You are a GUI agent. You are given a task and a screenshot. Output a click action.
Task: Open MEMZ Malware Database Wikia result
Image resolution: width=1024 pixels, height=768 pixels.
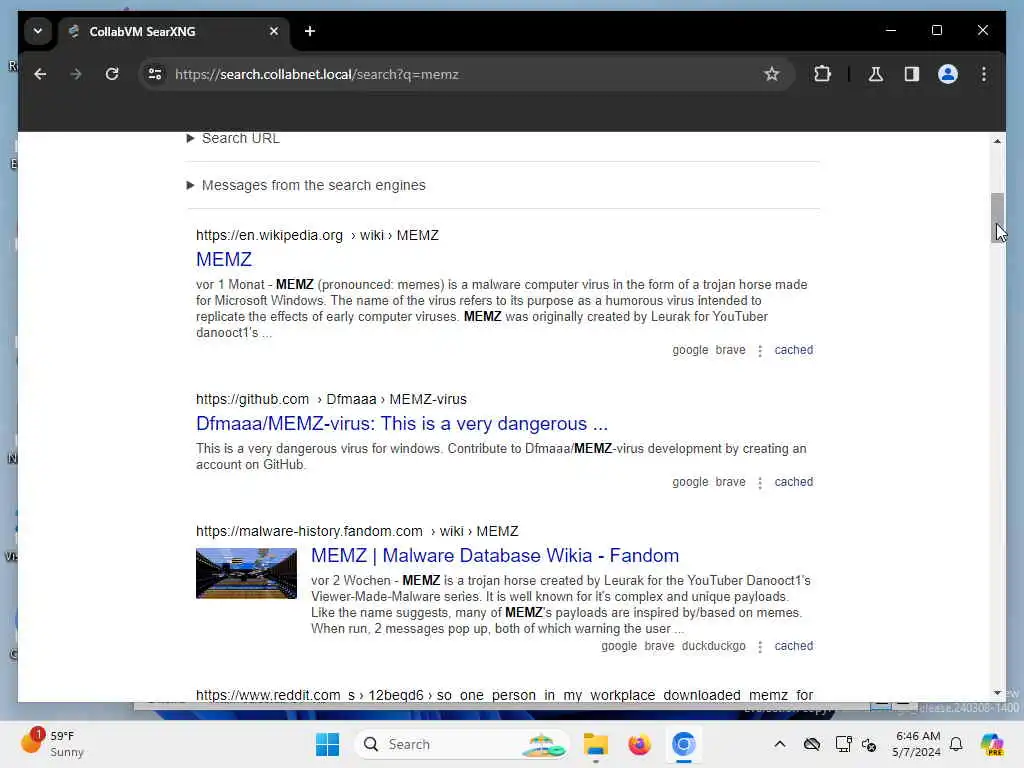click(x=495, y=556)
